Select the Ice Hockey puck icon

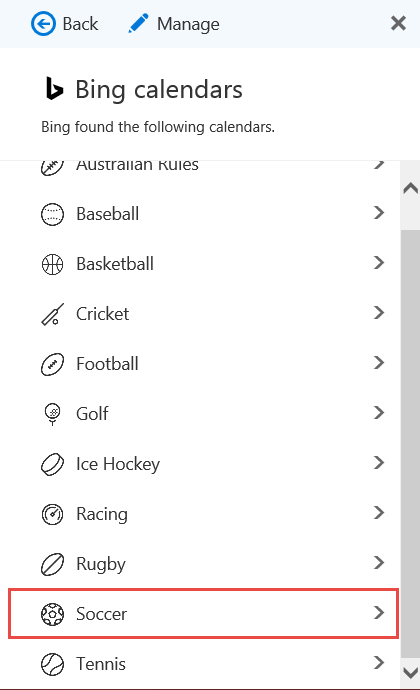52,464
